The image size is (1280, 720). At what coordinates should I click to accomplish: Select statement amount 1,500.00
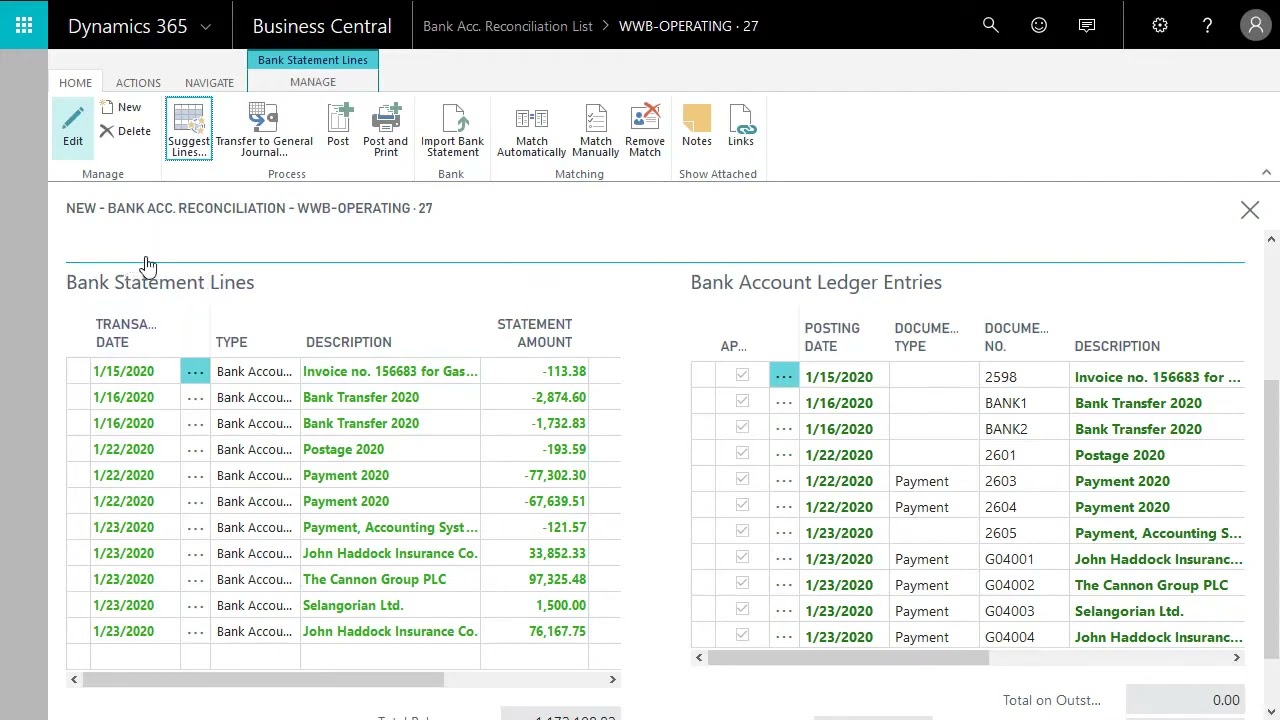tap(561, 605)
